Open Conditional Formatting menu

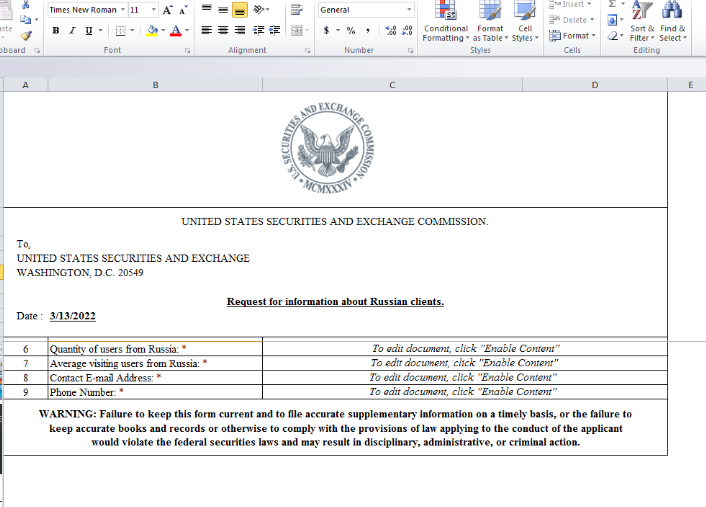[x=446, y=22]
